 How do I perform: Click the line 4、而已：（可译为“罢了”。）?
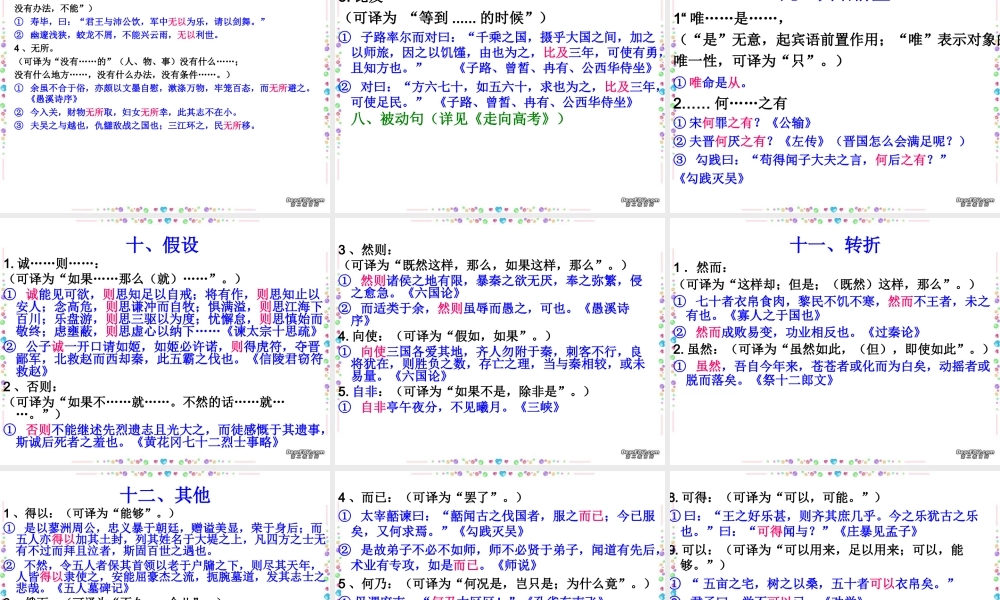tap(430, 497)
